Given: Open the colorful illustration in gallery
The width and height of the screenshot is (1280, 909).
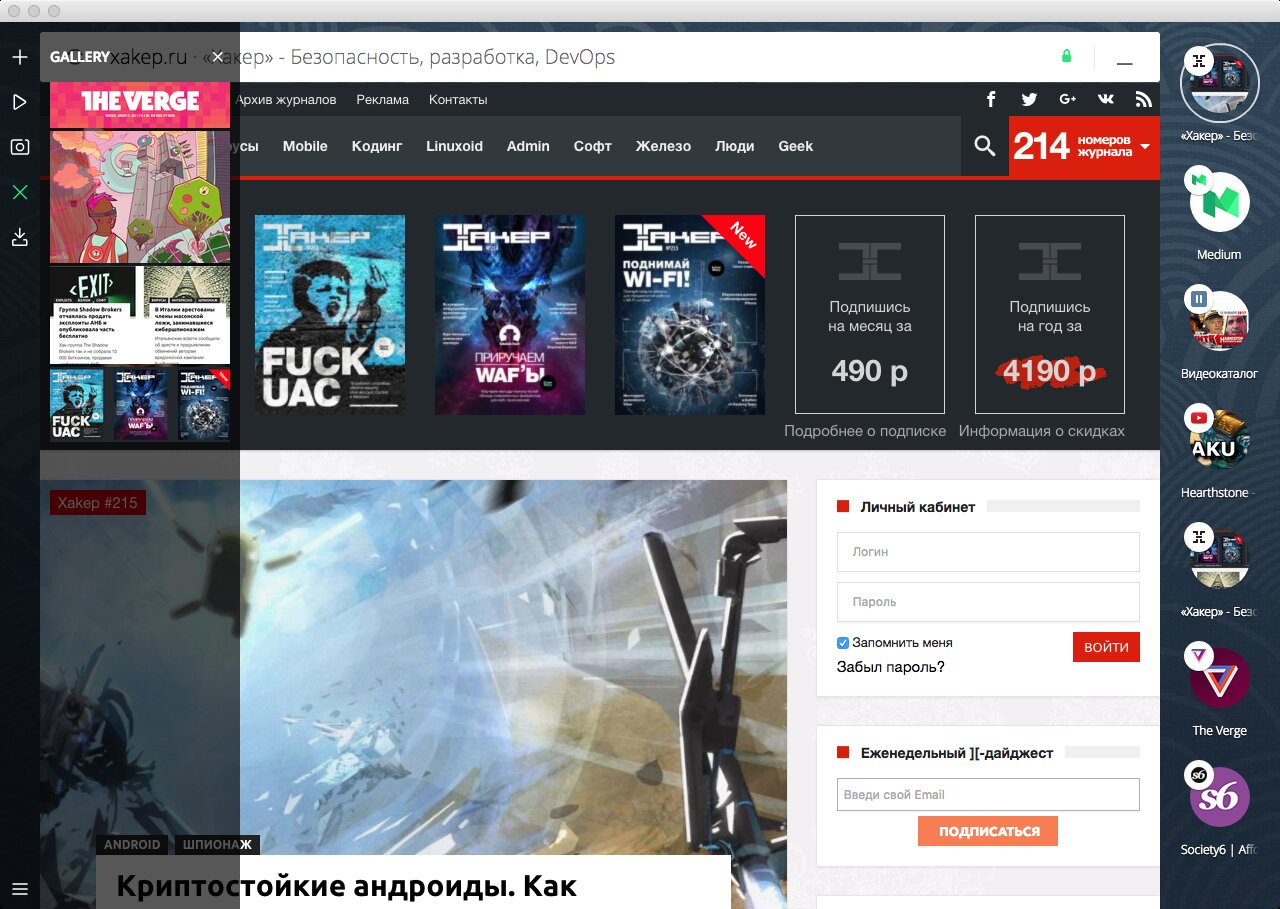Looking at the screenshot, I should click(140, 197).
